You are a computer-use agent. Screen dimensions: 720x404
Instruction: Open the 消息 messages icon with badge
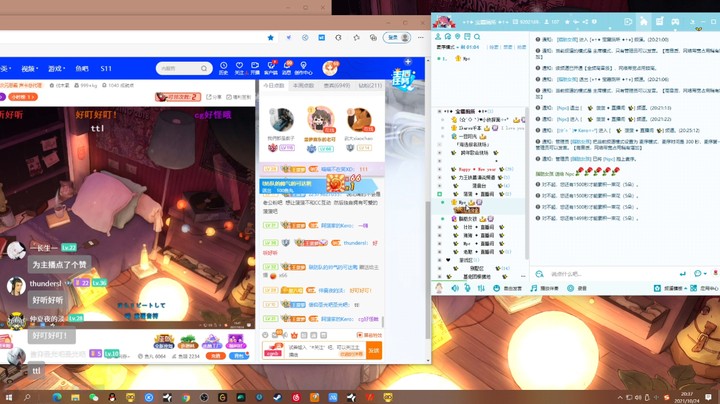[287, 68]
